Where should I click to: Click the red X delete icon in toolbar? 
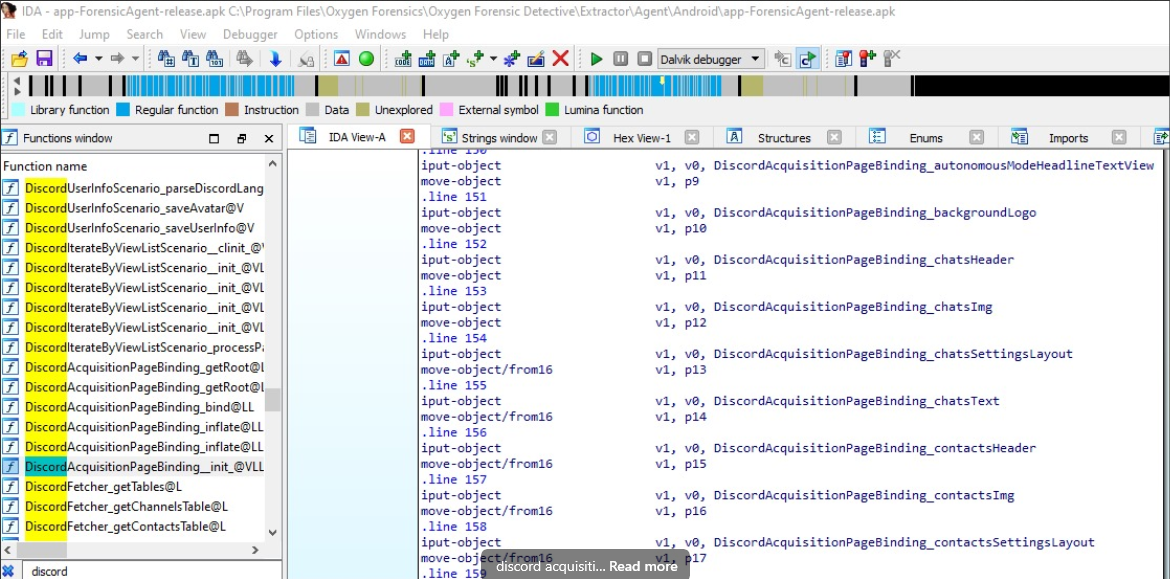[561, 59]
